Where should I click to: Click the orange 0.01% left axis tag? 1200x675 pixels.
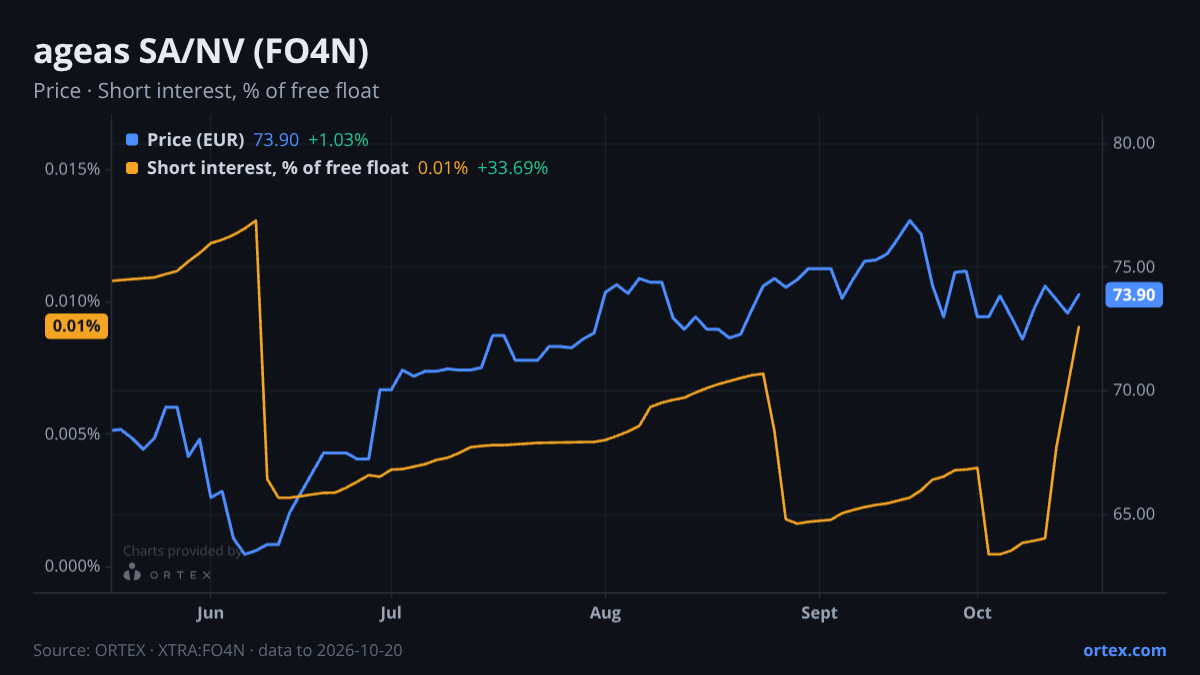76,326
